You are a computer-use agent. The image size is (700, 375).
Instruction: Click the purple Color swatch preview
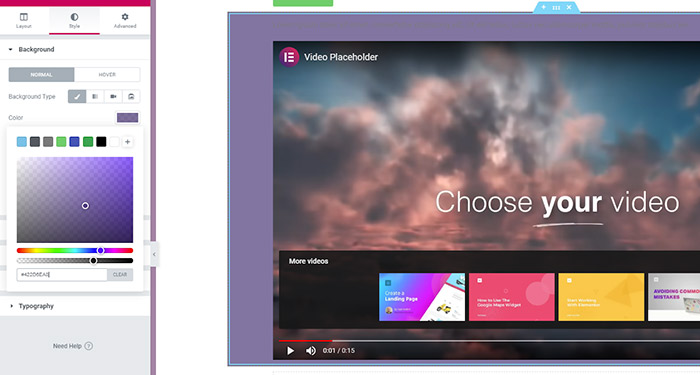pyautogui.click(x=128, y=117)
